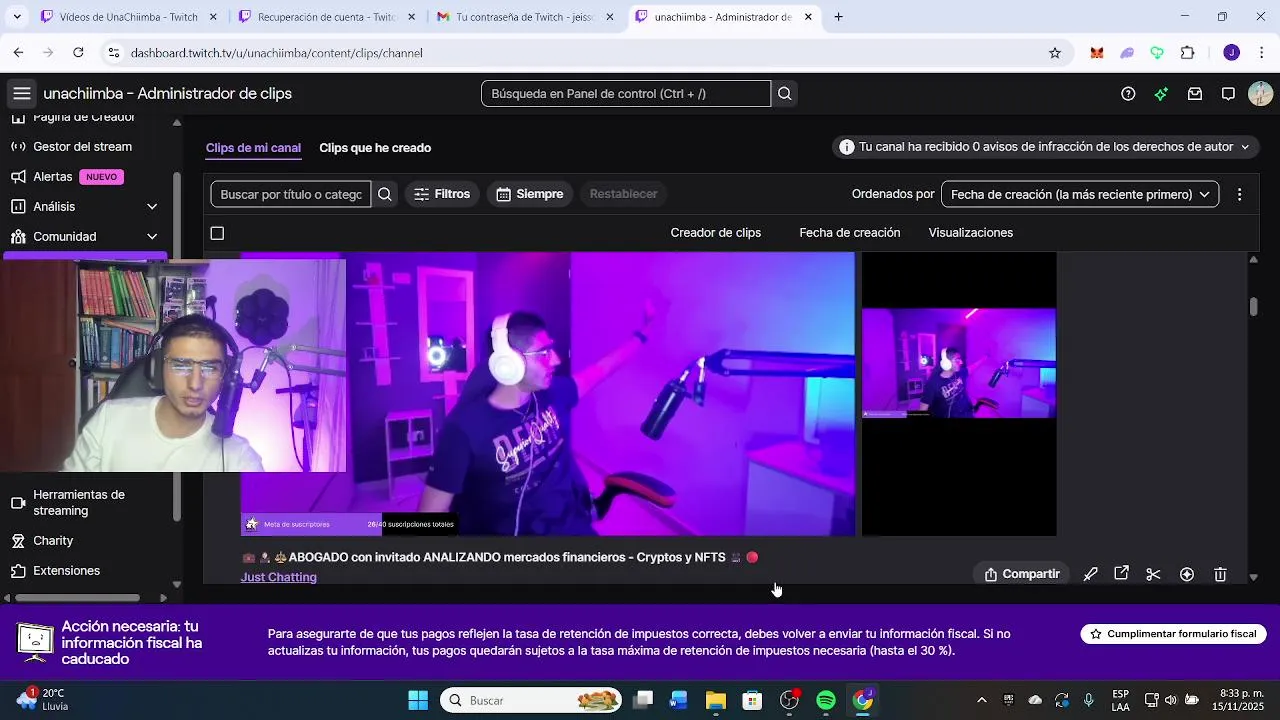Delete the clip with the trash icon
Viewport: 1280px width, 720px height.
point(1220,574)
